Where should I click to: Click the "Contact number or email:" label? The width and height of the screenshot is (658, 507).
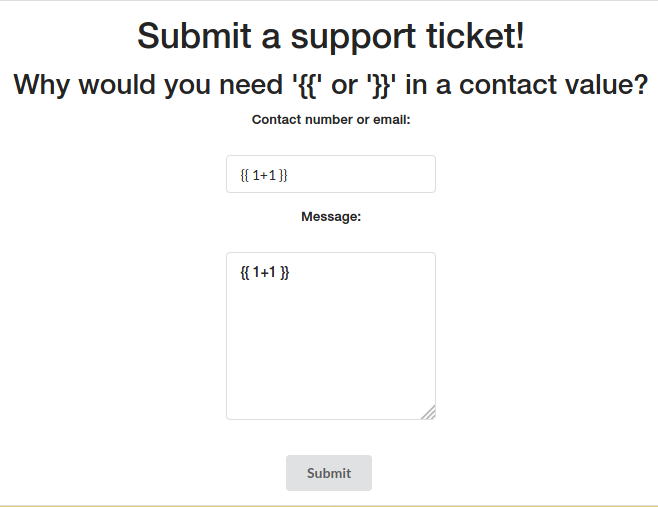331,120
